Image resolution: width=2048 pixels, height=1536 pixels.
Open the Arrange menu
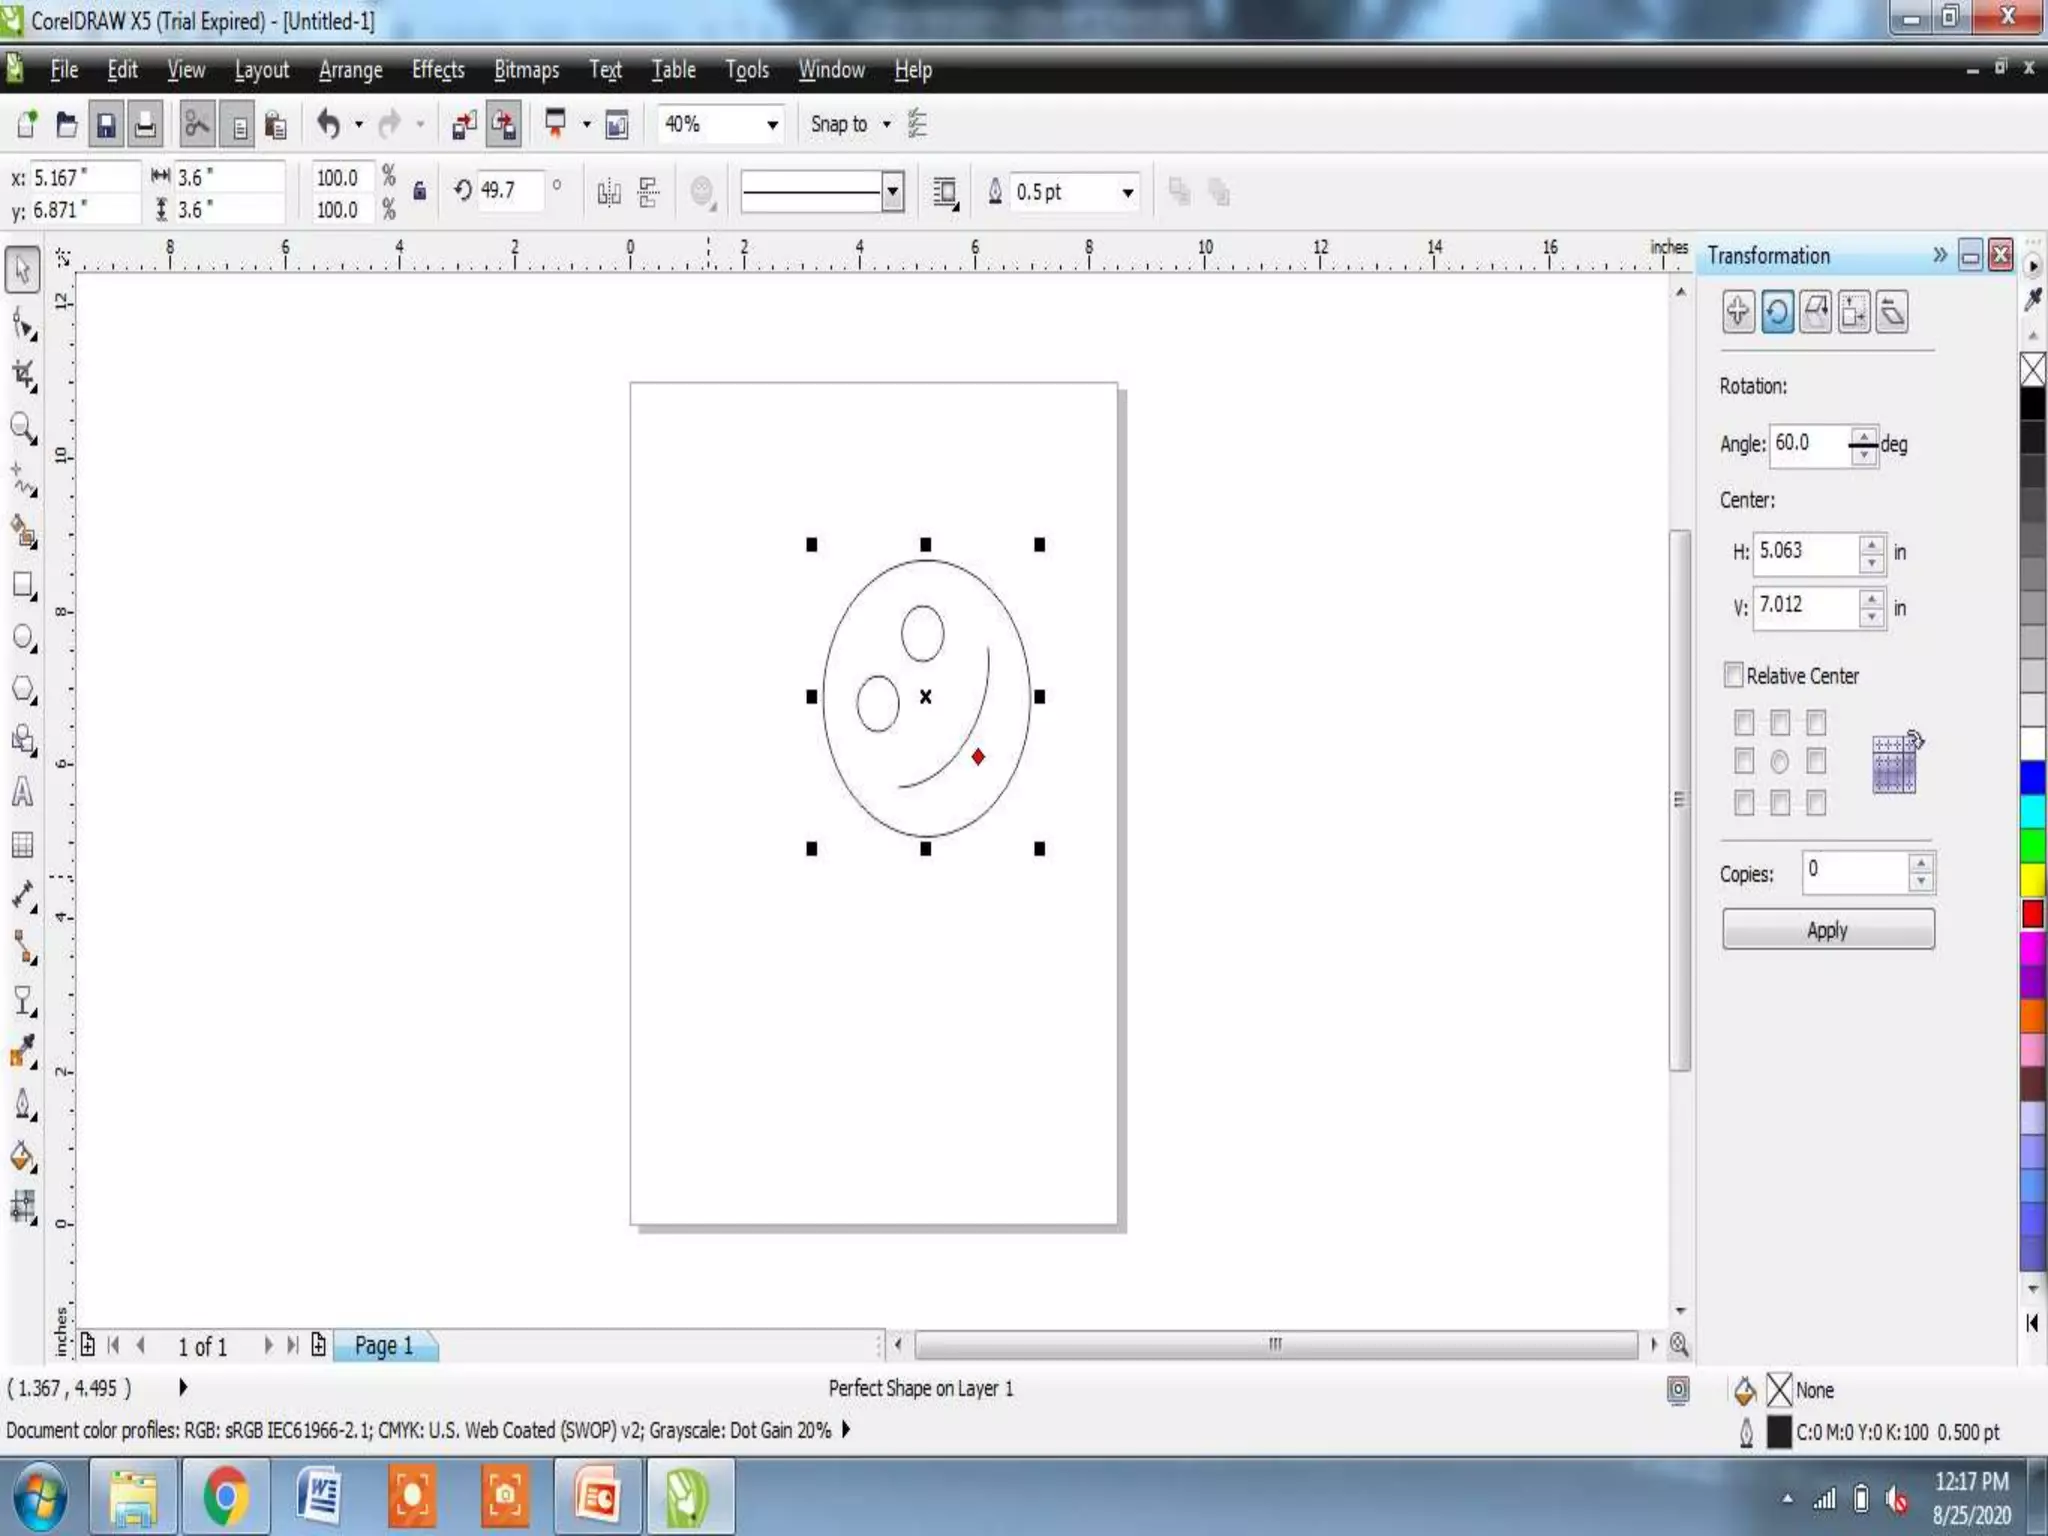pos(350,70)
